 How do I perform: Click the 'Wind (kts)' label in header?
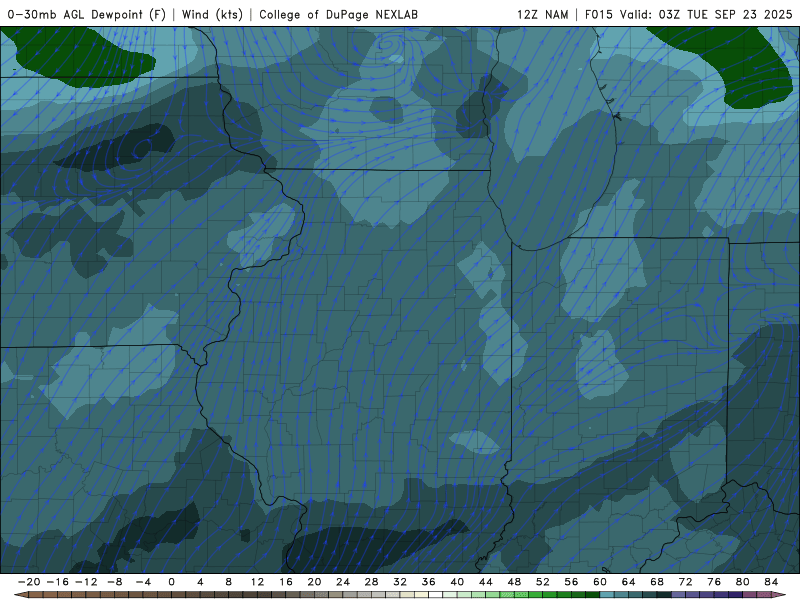coord(212,15)
